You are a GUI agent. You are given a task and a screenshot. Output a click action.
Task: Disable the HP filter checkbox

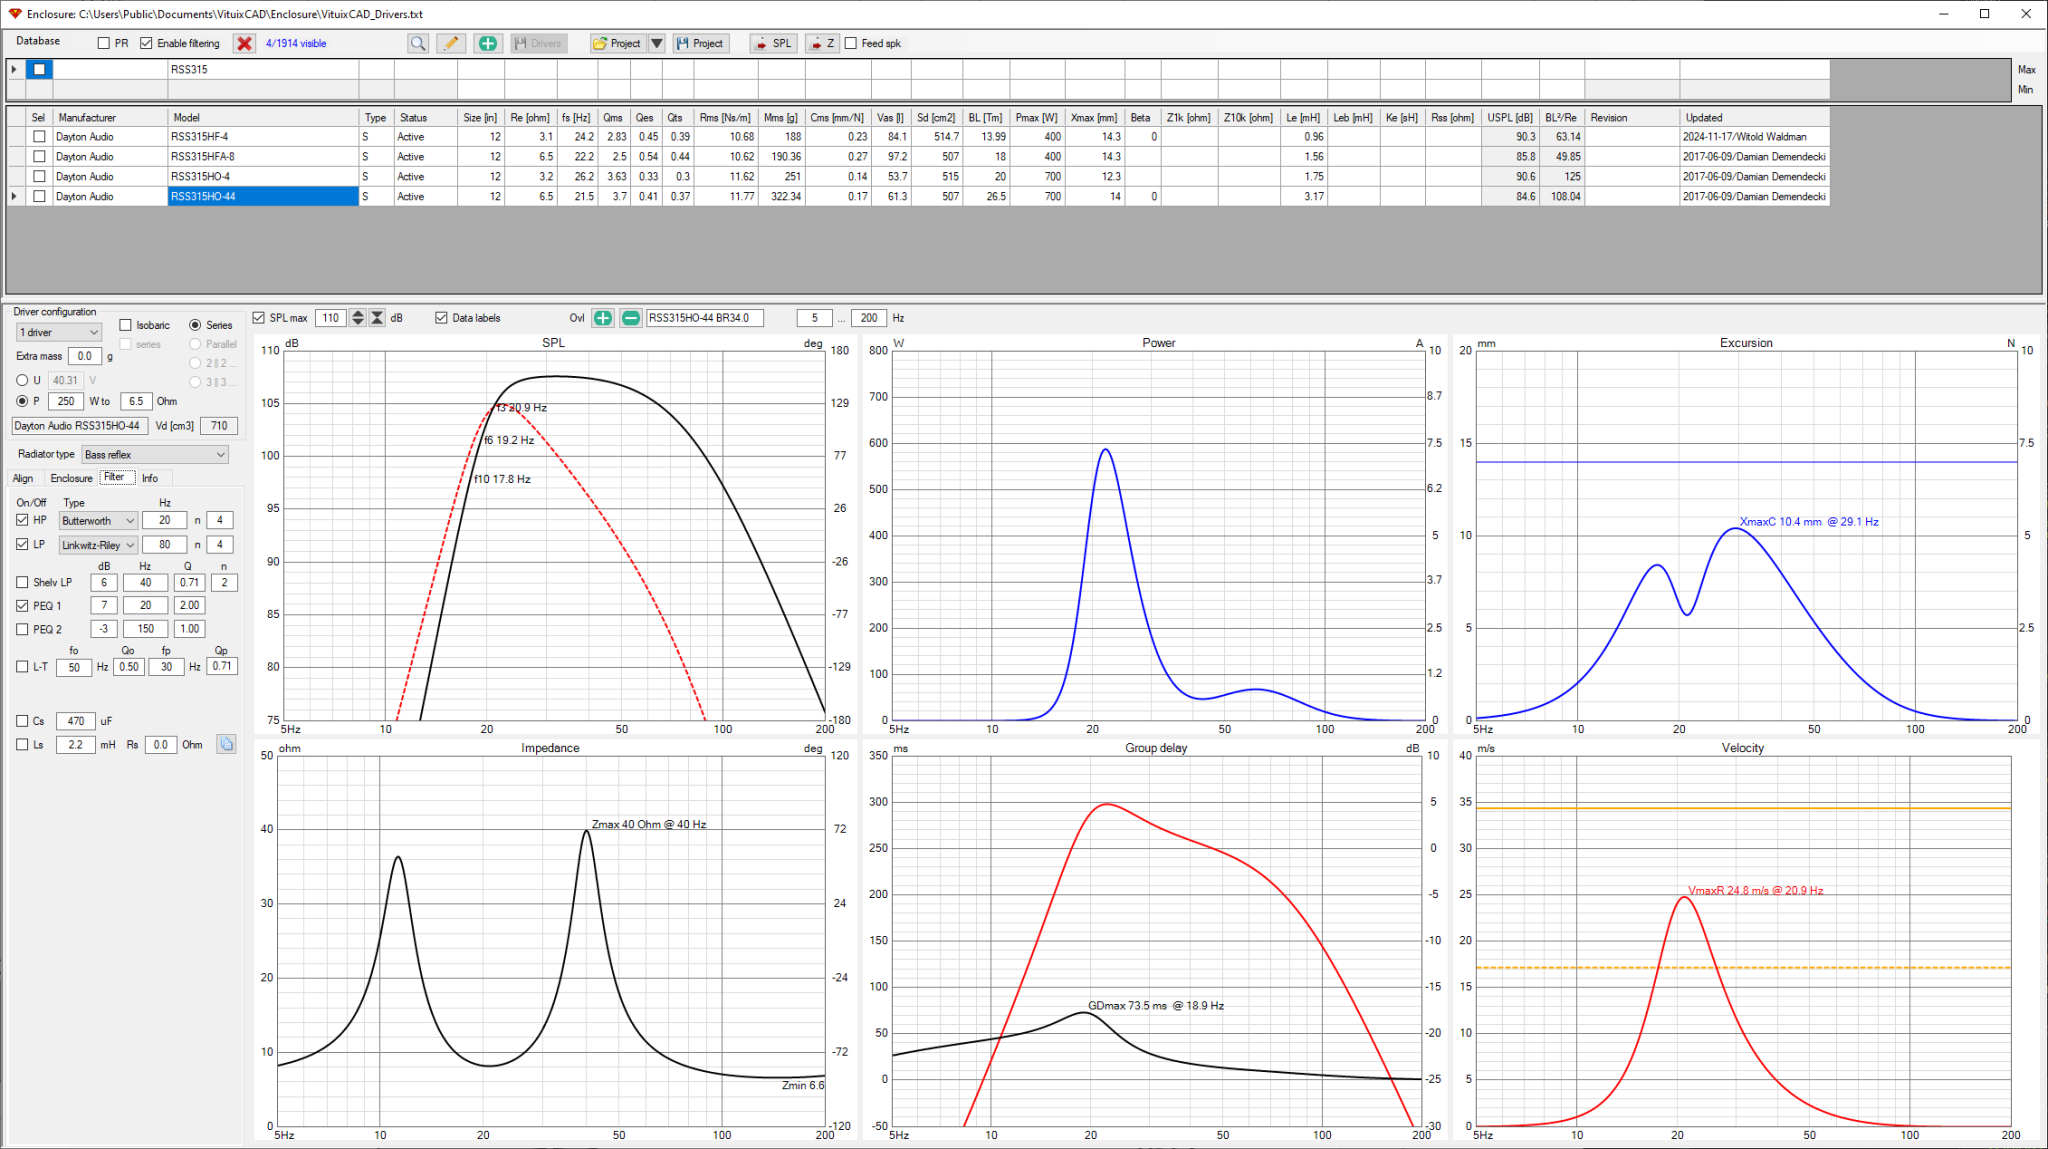point(22,520)
